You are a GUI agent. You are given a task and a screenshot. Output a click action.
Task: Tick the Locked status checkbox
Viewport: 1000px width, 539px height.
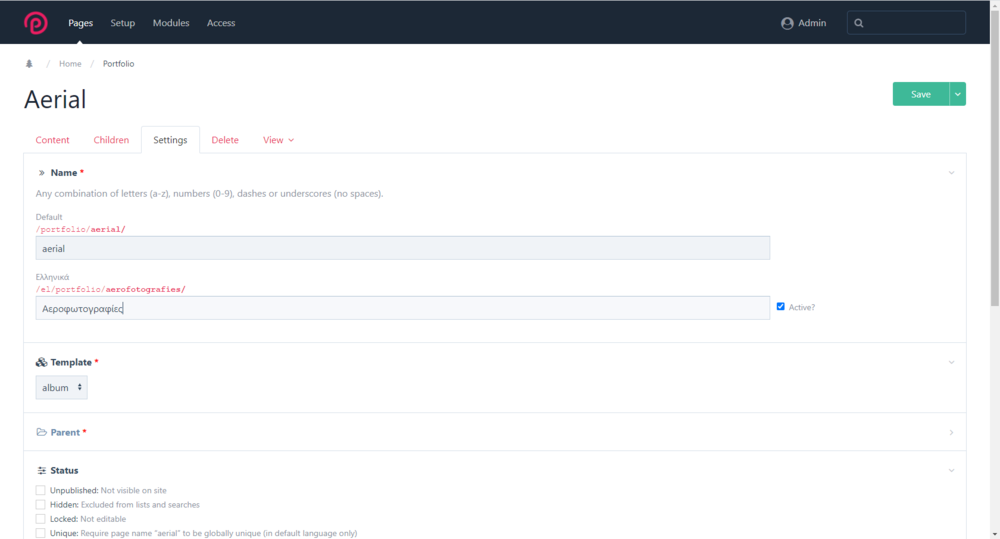pos(41,519)
